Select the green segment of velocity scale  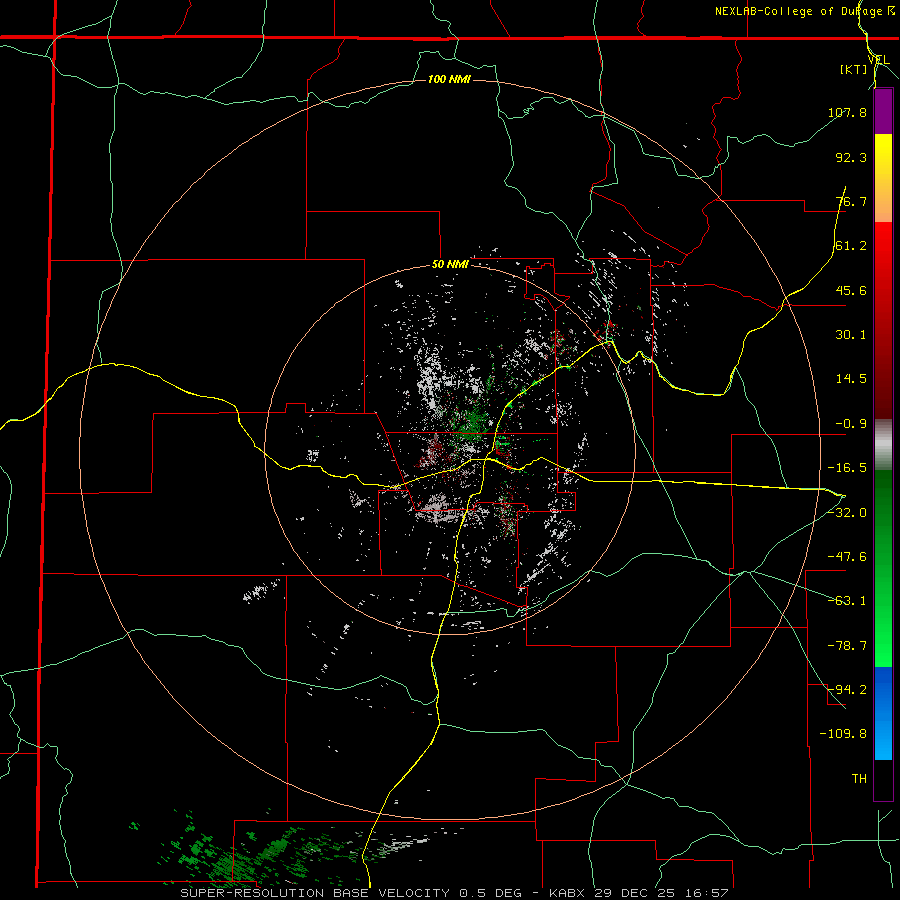[x=883, y=568]
